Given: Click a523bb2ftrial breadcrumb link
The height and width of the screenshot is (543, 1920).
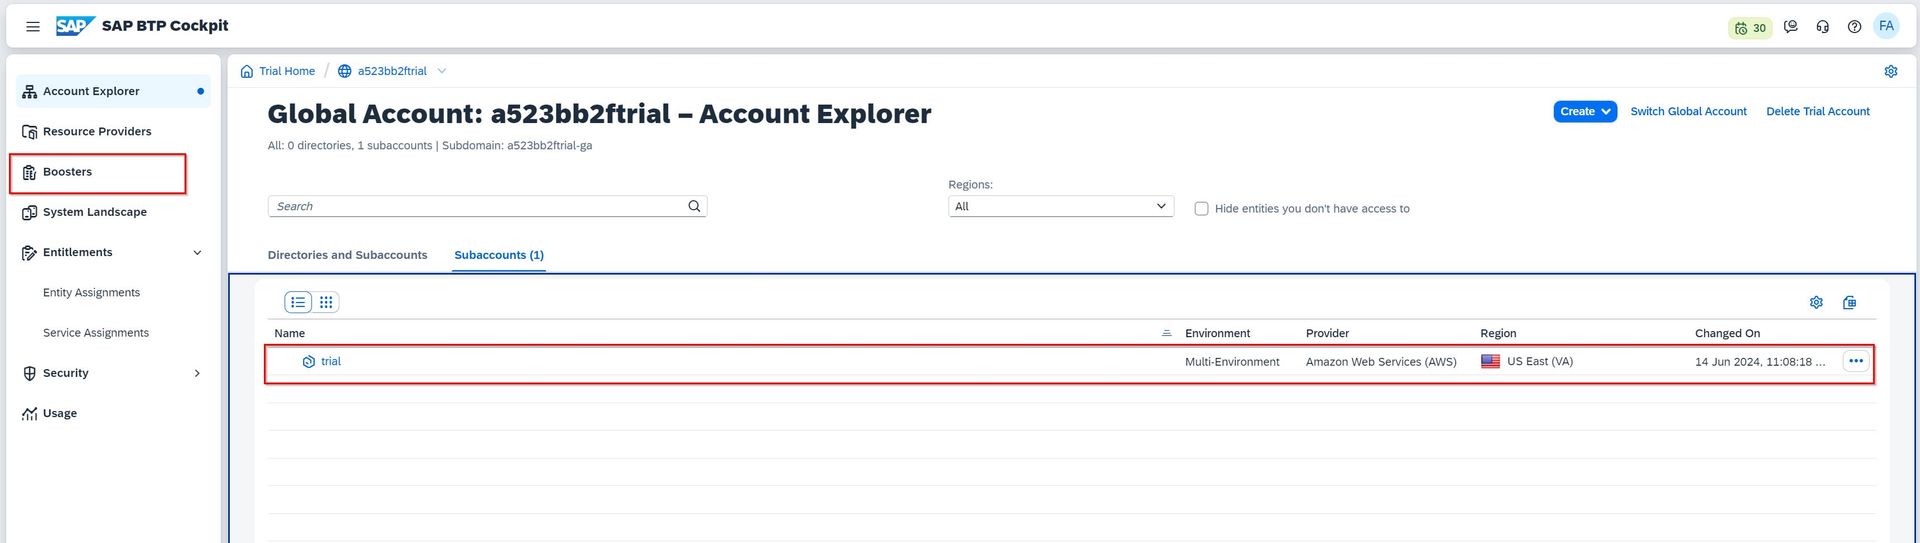Looking at the screenshot, I should click(392, 71).
